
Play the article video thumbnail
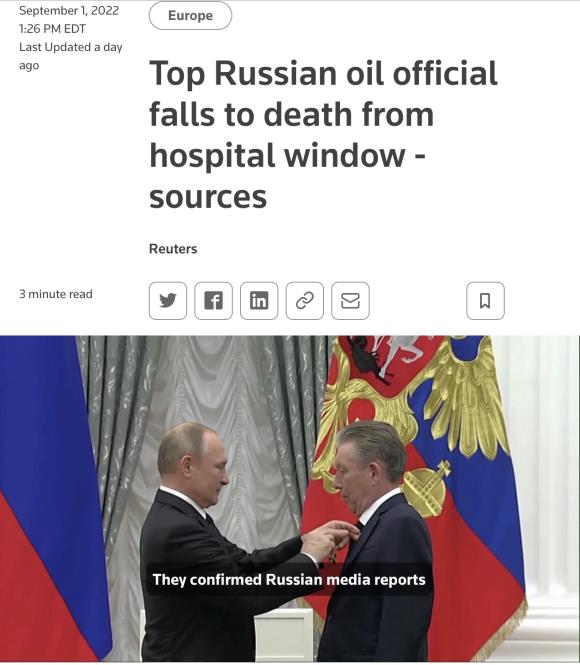(x=290, y=499)
